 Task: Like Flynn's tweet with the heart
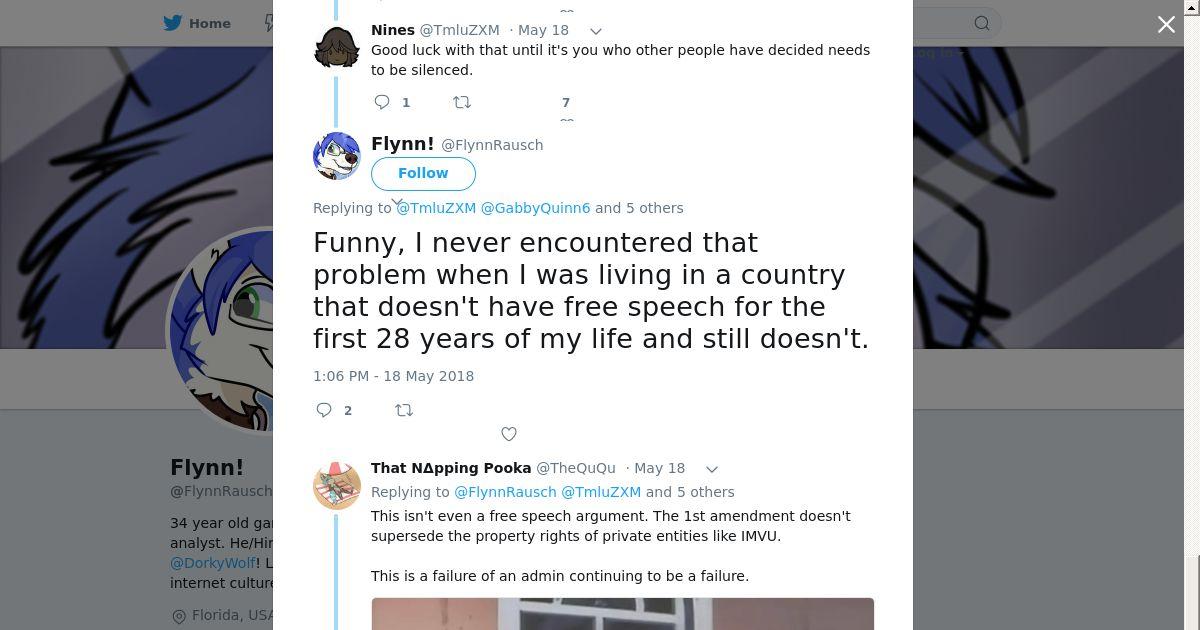point(509,434)
